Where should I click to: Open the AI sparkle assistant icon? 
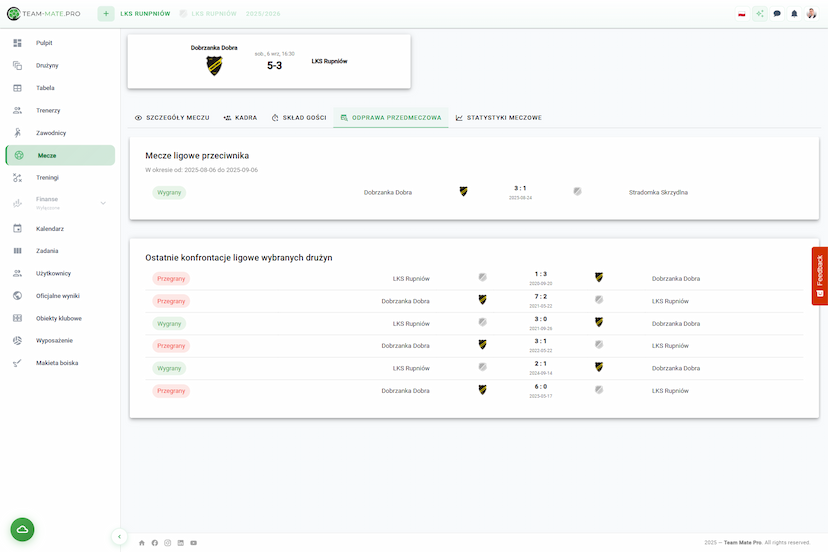[759, 14]
